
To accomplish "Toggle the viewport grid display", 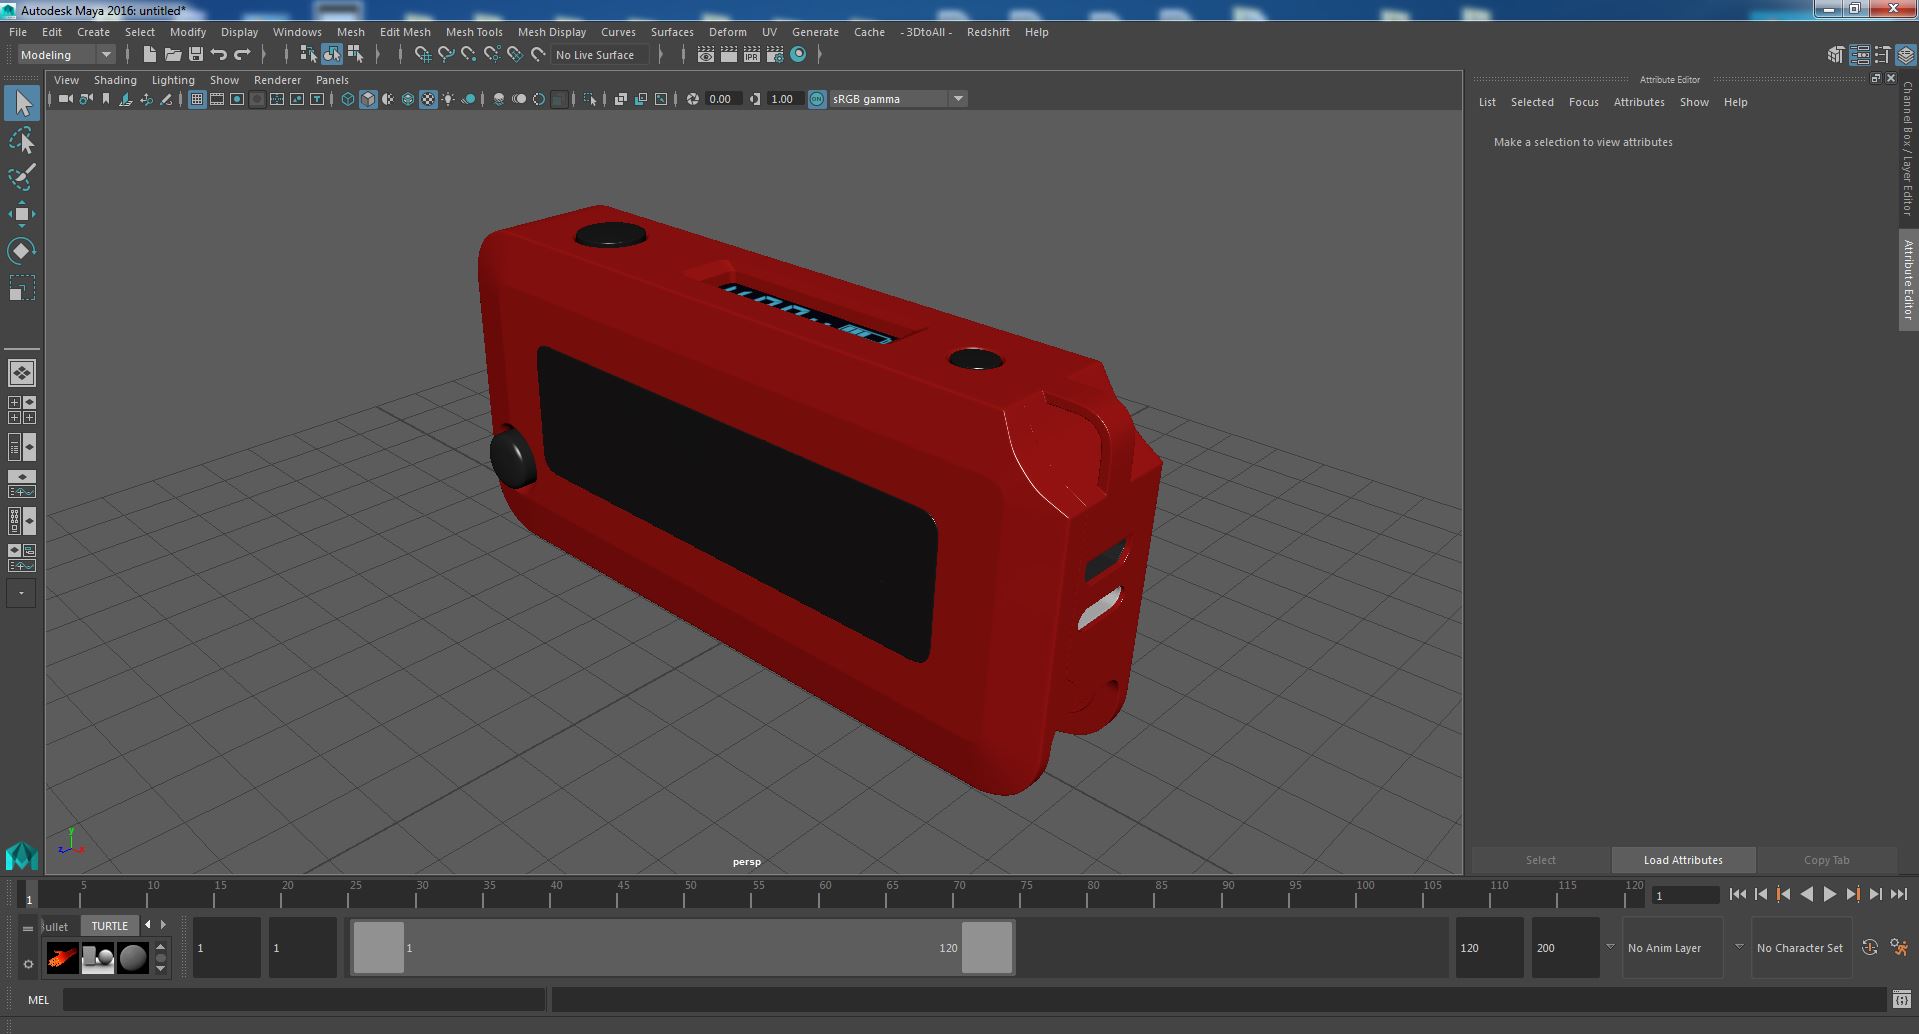I will click(x=197, y=99).
